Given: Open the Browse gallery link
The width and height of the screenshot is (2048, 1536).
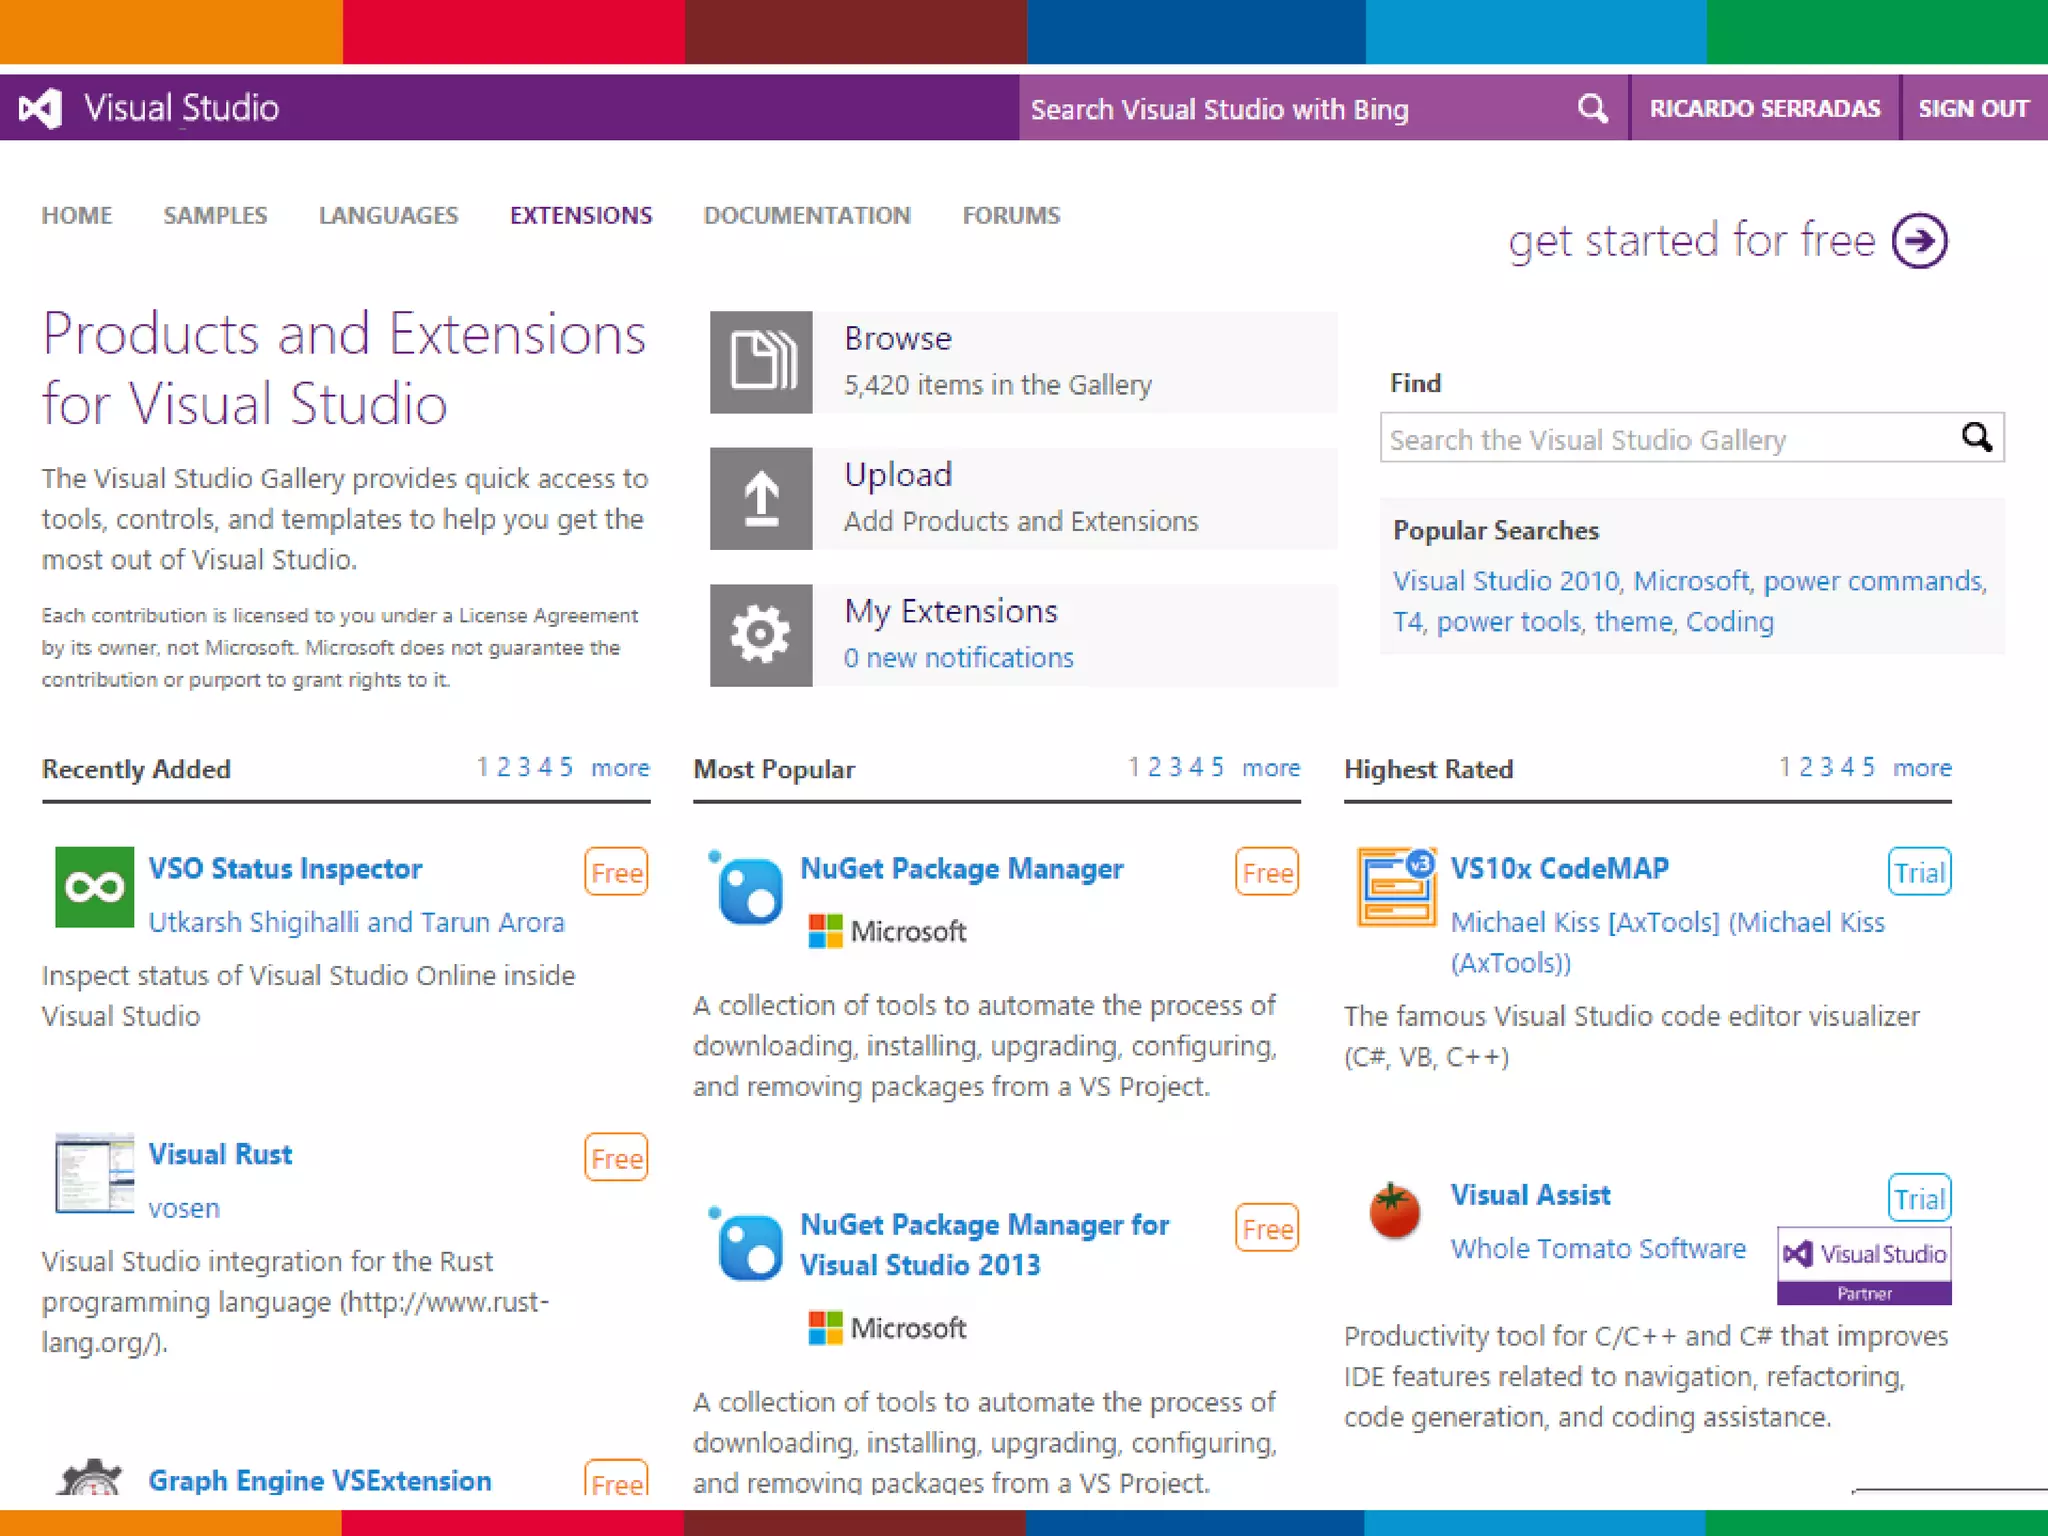Looking at the screenshot, I should pyautogui.click(x=898, y=339).
